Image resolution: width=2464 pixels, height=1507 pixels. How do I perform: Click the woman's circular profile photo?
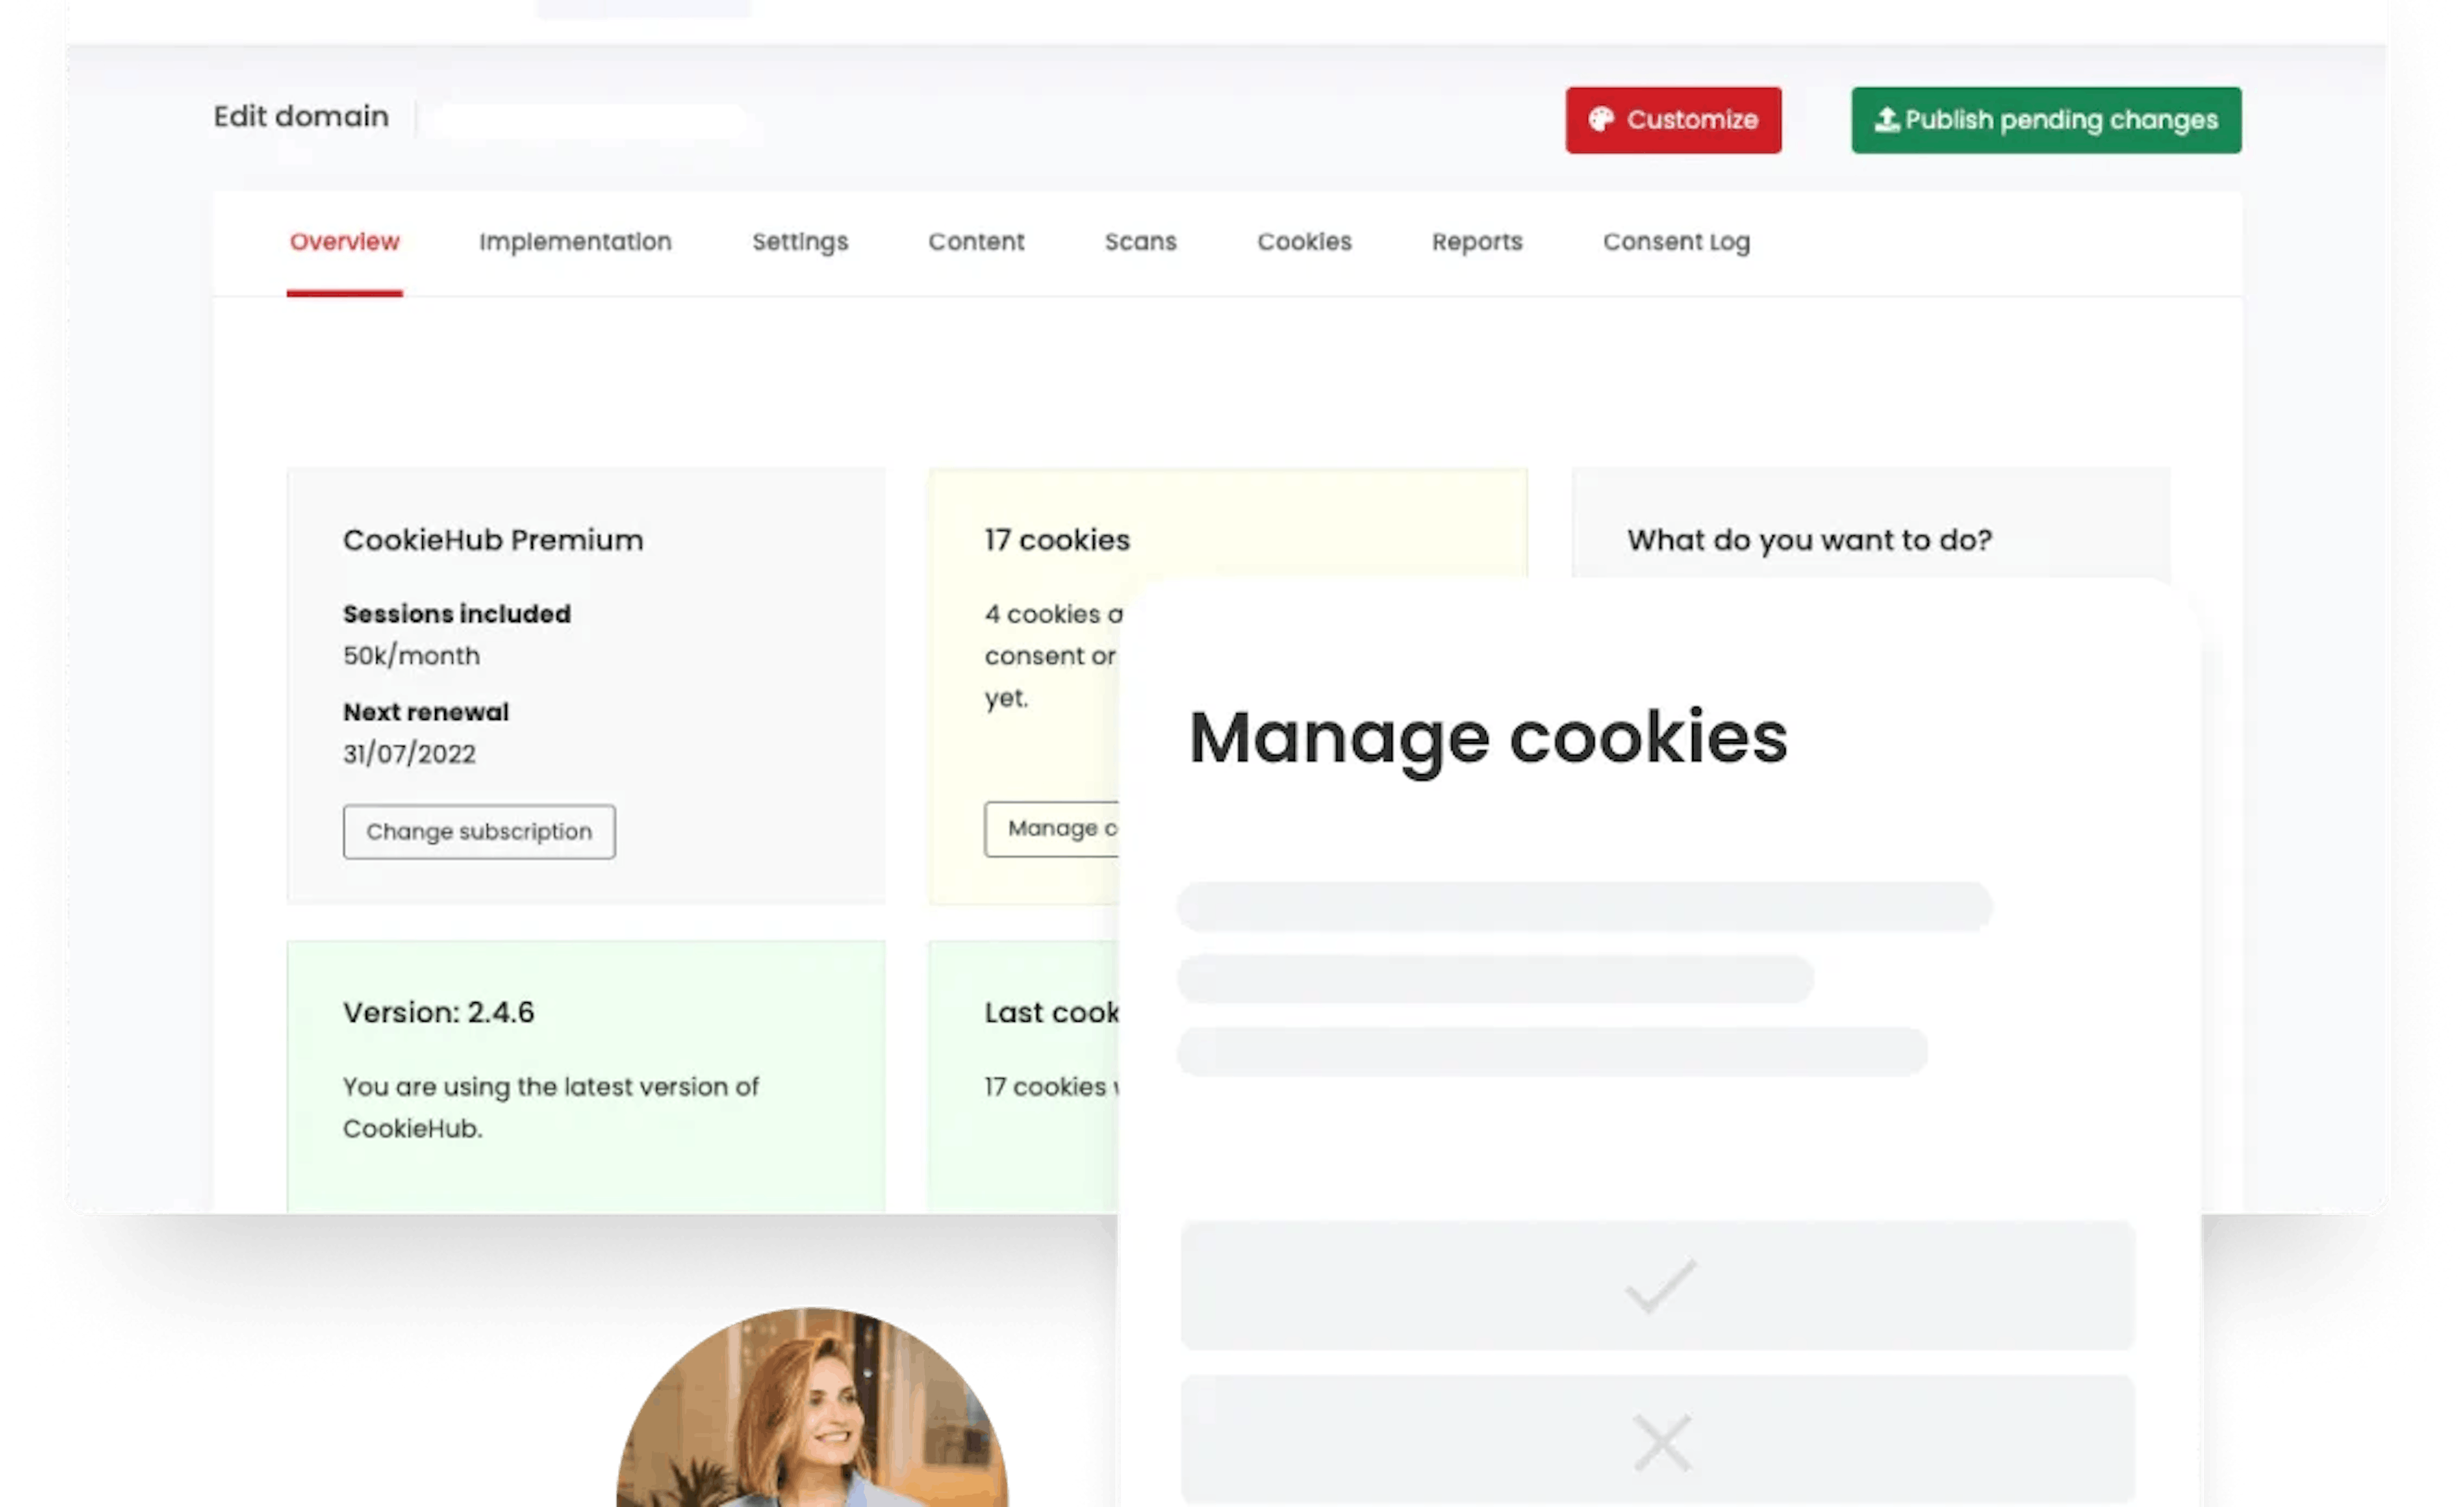812,1408
